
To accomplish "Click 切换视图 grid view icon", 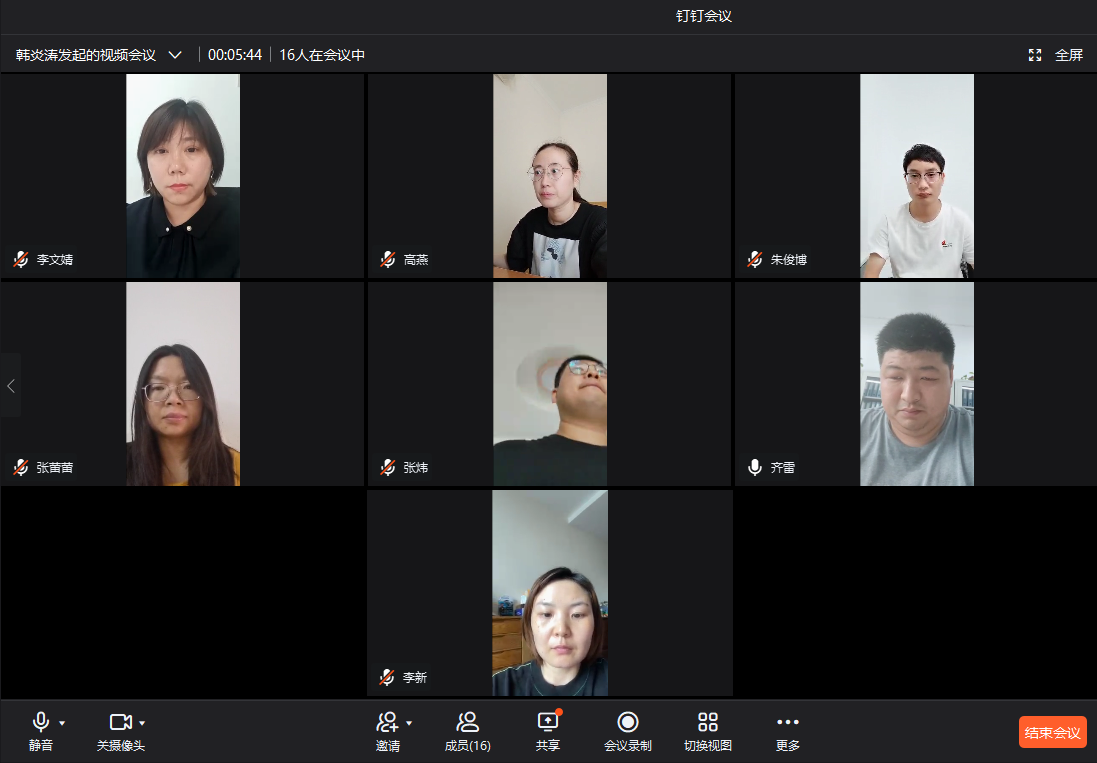I will 708,722.
